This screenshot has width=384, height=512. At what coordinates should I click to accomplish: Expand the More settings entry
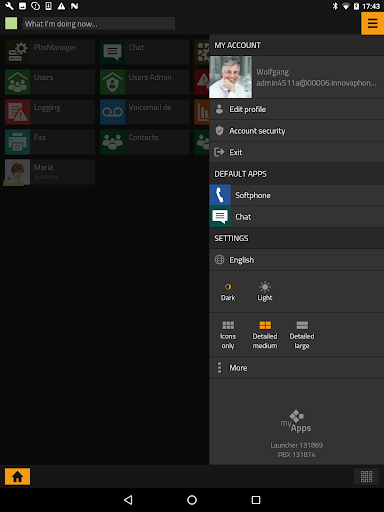[296, 368]
